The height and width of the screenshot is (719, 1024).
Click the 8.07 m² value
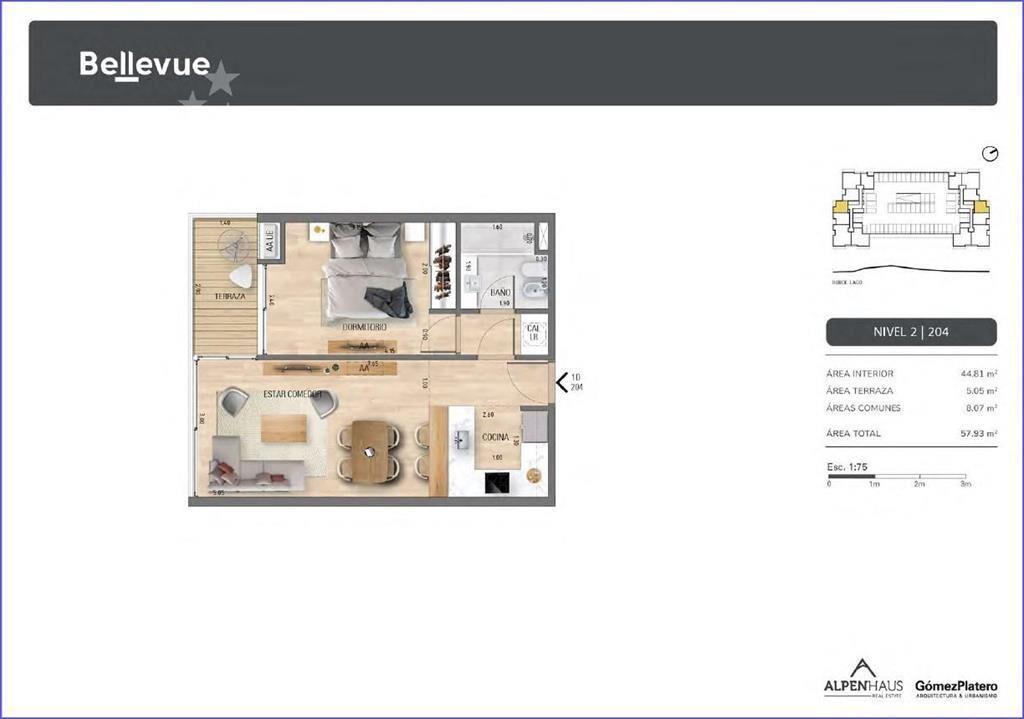(982, 407)
